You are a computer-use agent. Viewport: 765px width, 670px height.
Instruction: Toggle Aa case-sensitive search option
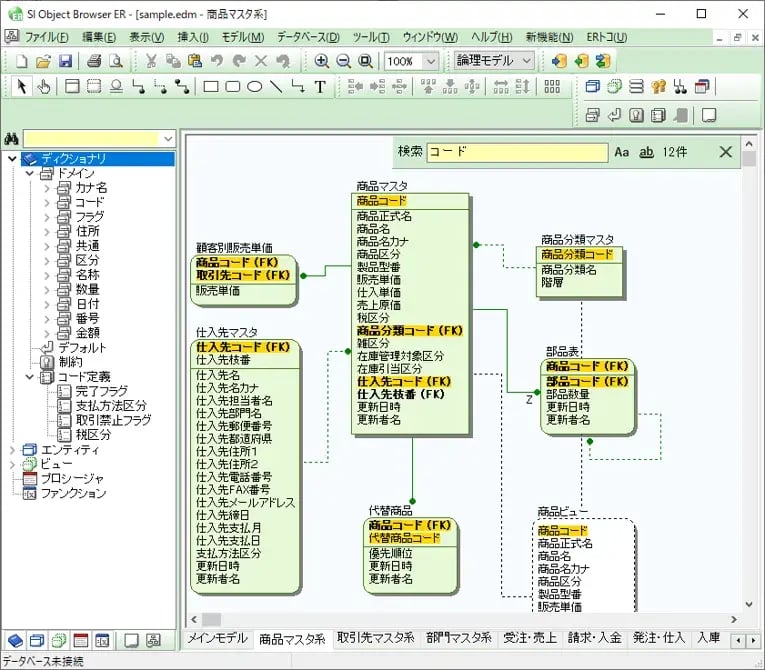[622, 152]
